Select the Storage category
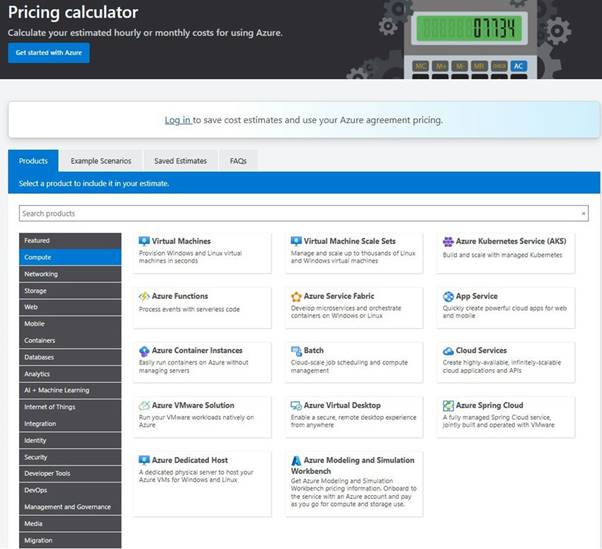The width and height of the screenshot is (602, 549). (70, 291)
